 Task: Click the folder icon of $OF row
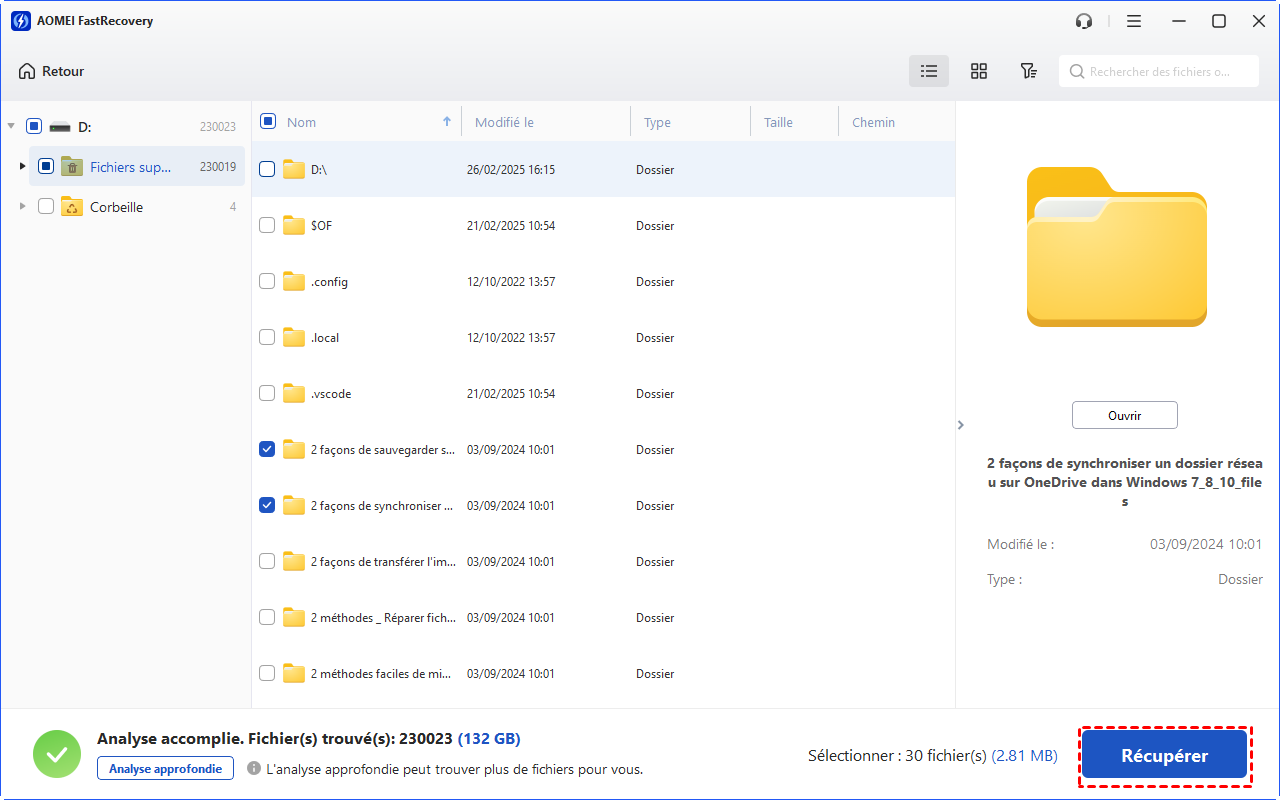tap(294, 226)
